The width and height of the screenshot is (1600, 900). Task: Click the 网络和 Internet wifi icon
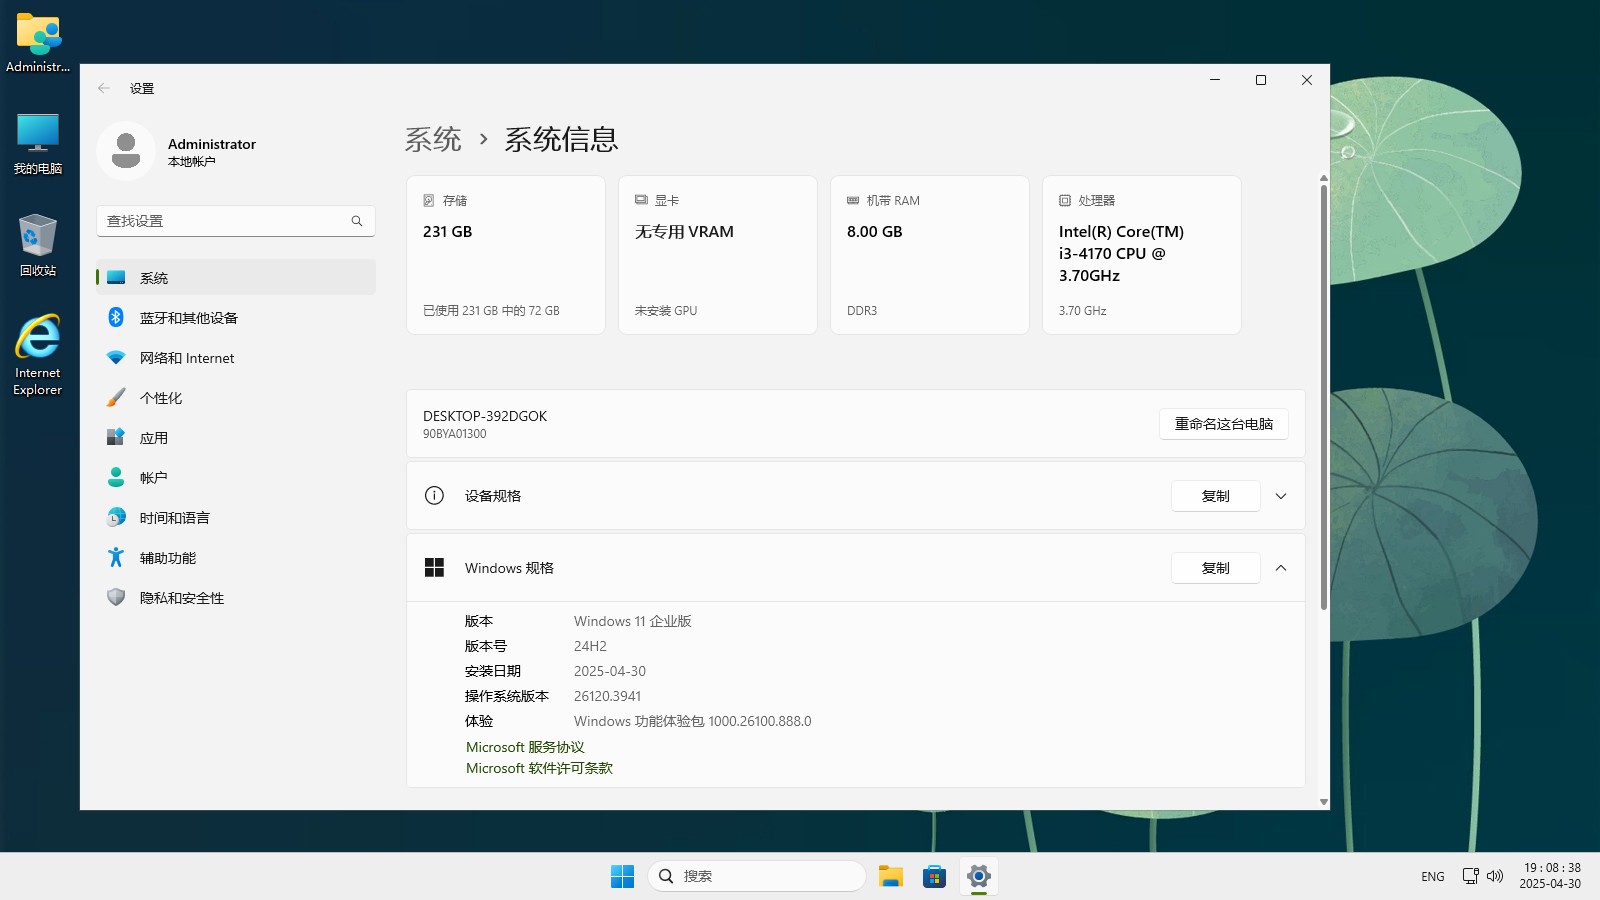pyautogui.click(x=116, y=357)
